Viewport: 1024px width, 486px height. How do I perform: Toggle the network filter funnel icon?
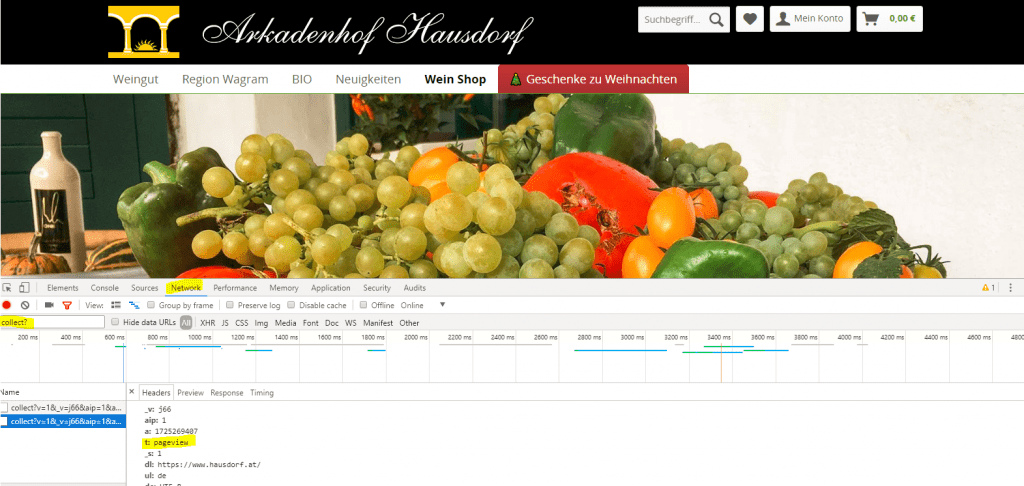click(67, 305)
